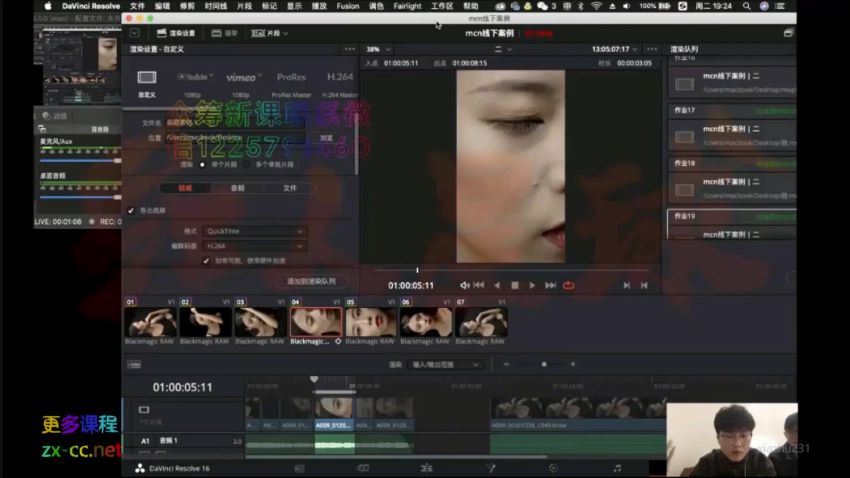
Task: Play viewer in reverse
Action: coord(497,286)
